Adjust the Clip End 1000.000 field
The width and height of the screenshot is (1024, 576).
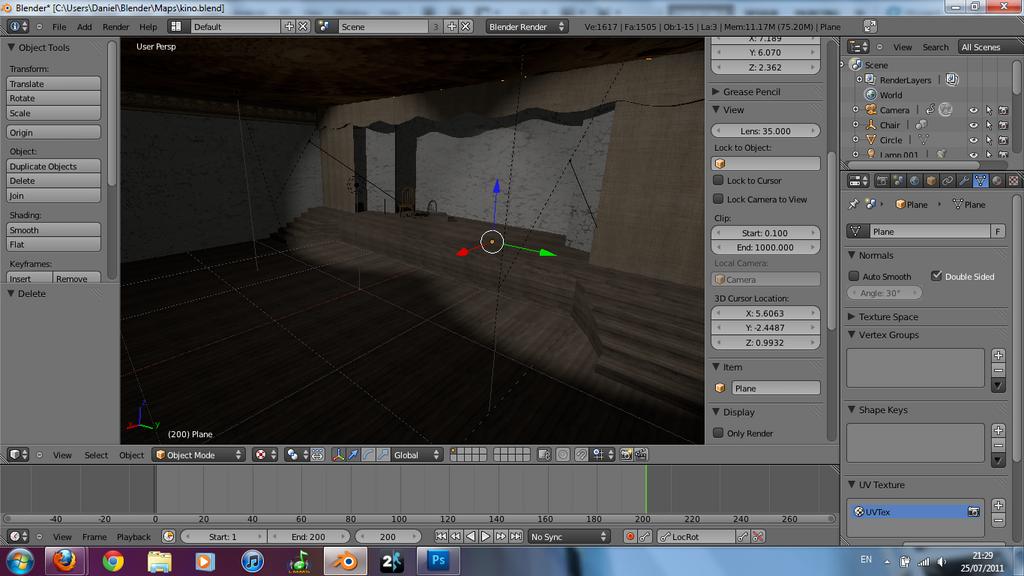tap(765, 248)
